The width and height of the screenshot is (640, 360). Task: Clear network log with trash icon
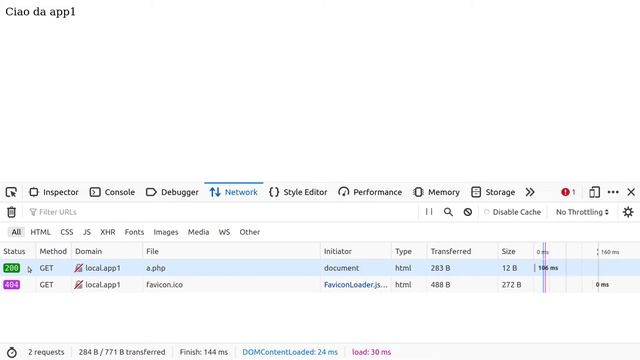tap(11, 212)
